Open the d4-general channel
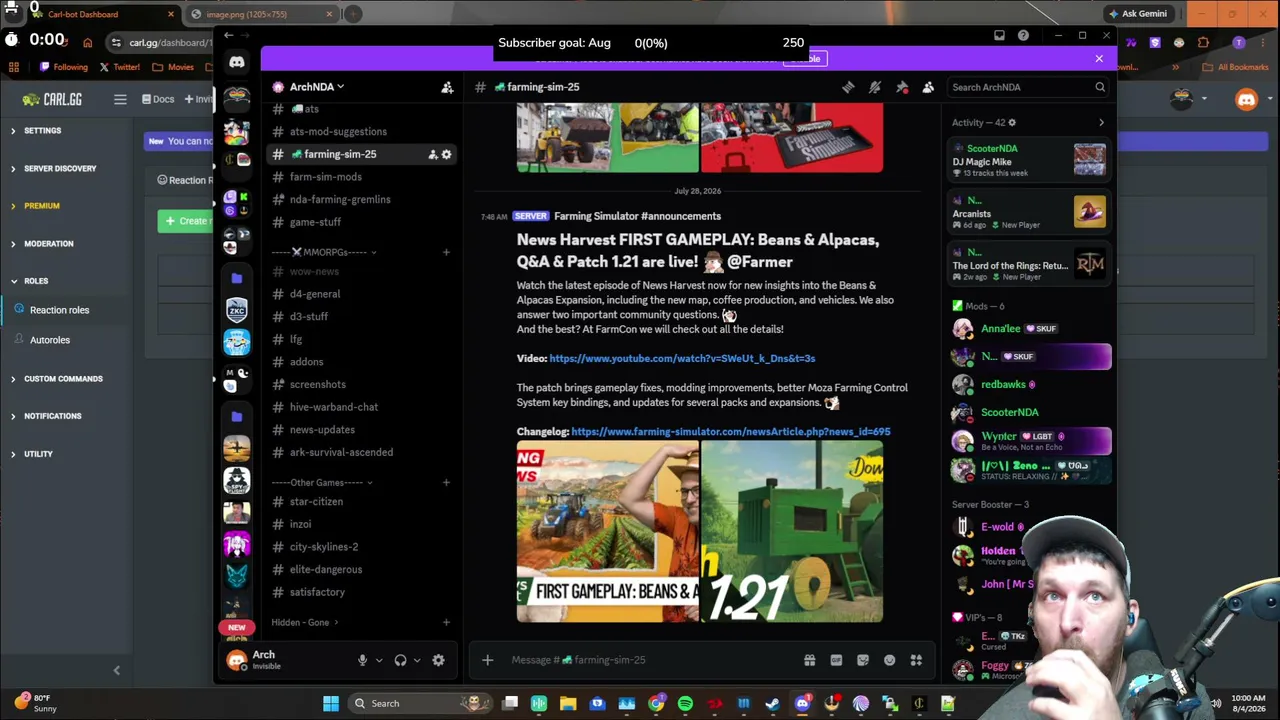 [315, 294]
